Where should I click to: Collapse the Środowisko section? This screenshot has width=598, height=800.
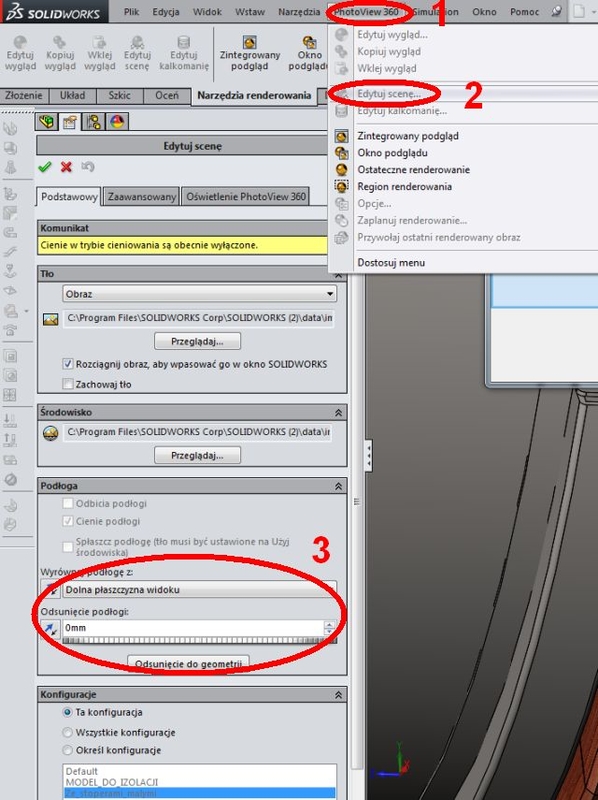[x=338, y=412]
